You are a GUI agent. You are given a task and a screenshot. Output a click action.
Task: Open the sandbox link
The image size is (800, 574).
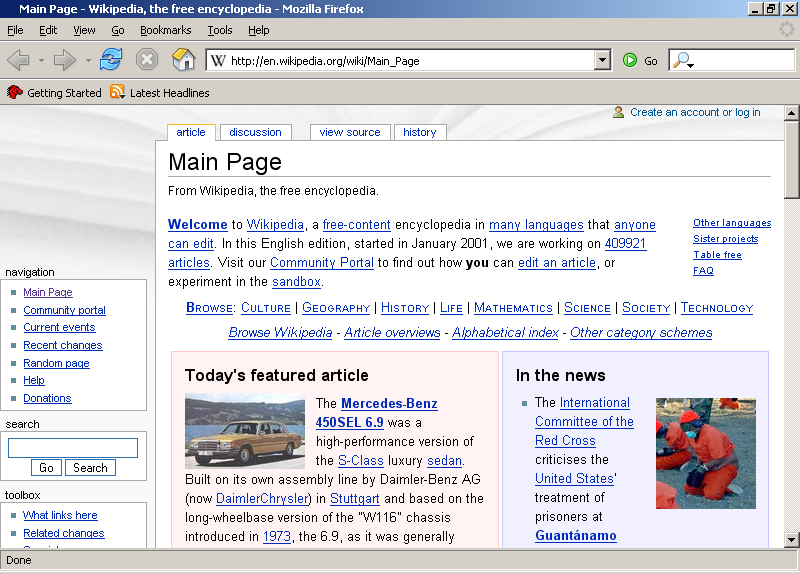click(296, 282)
